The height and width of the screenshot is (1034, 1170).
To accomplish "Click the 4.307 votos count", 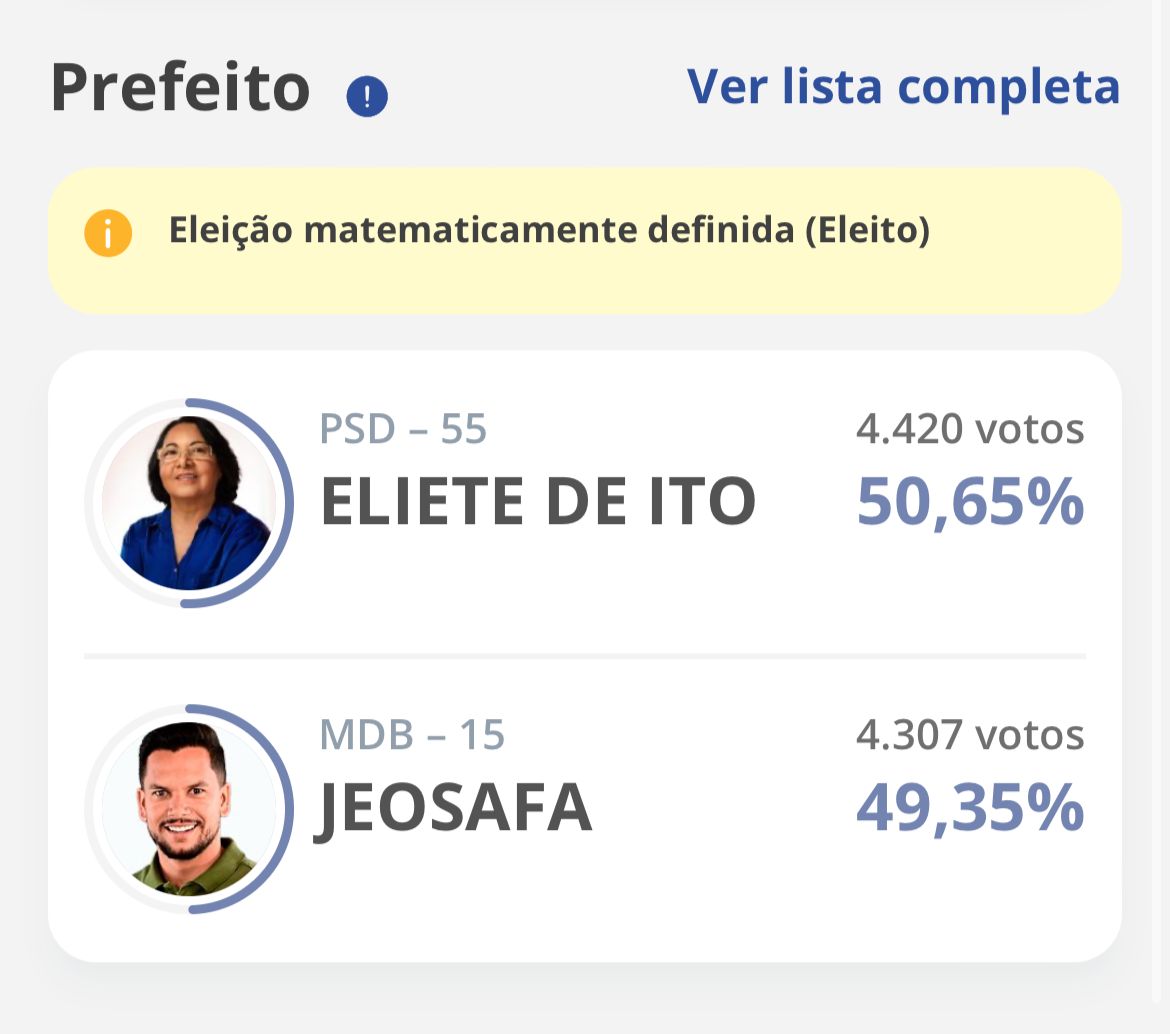I will (x=970, y=735).
